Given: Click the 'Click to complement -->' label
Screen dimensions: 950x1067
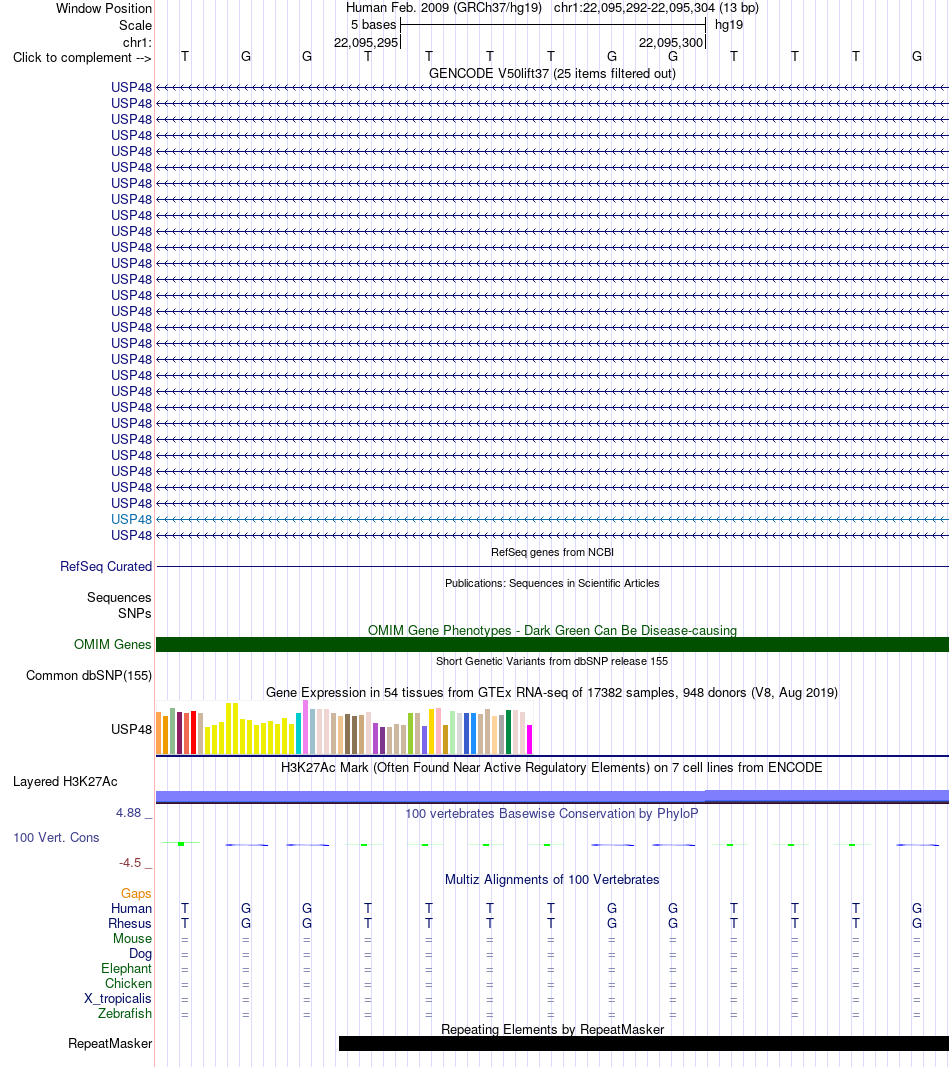Looking at the screenshot, I should (x=82, y=58).
